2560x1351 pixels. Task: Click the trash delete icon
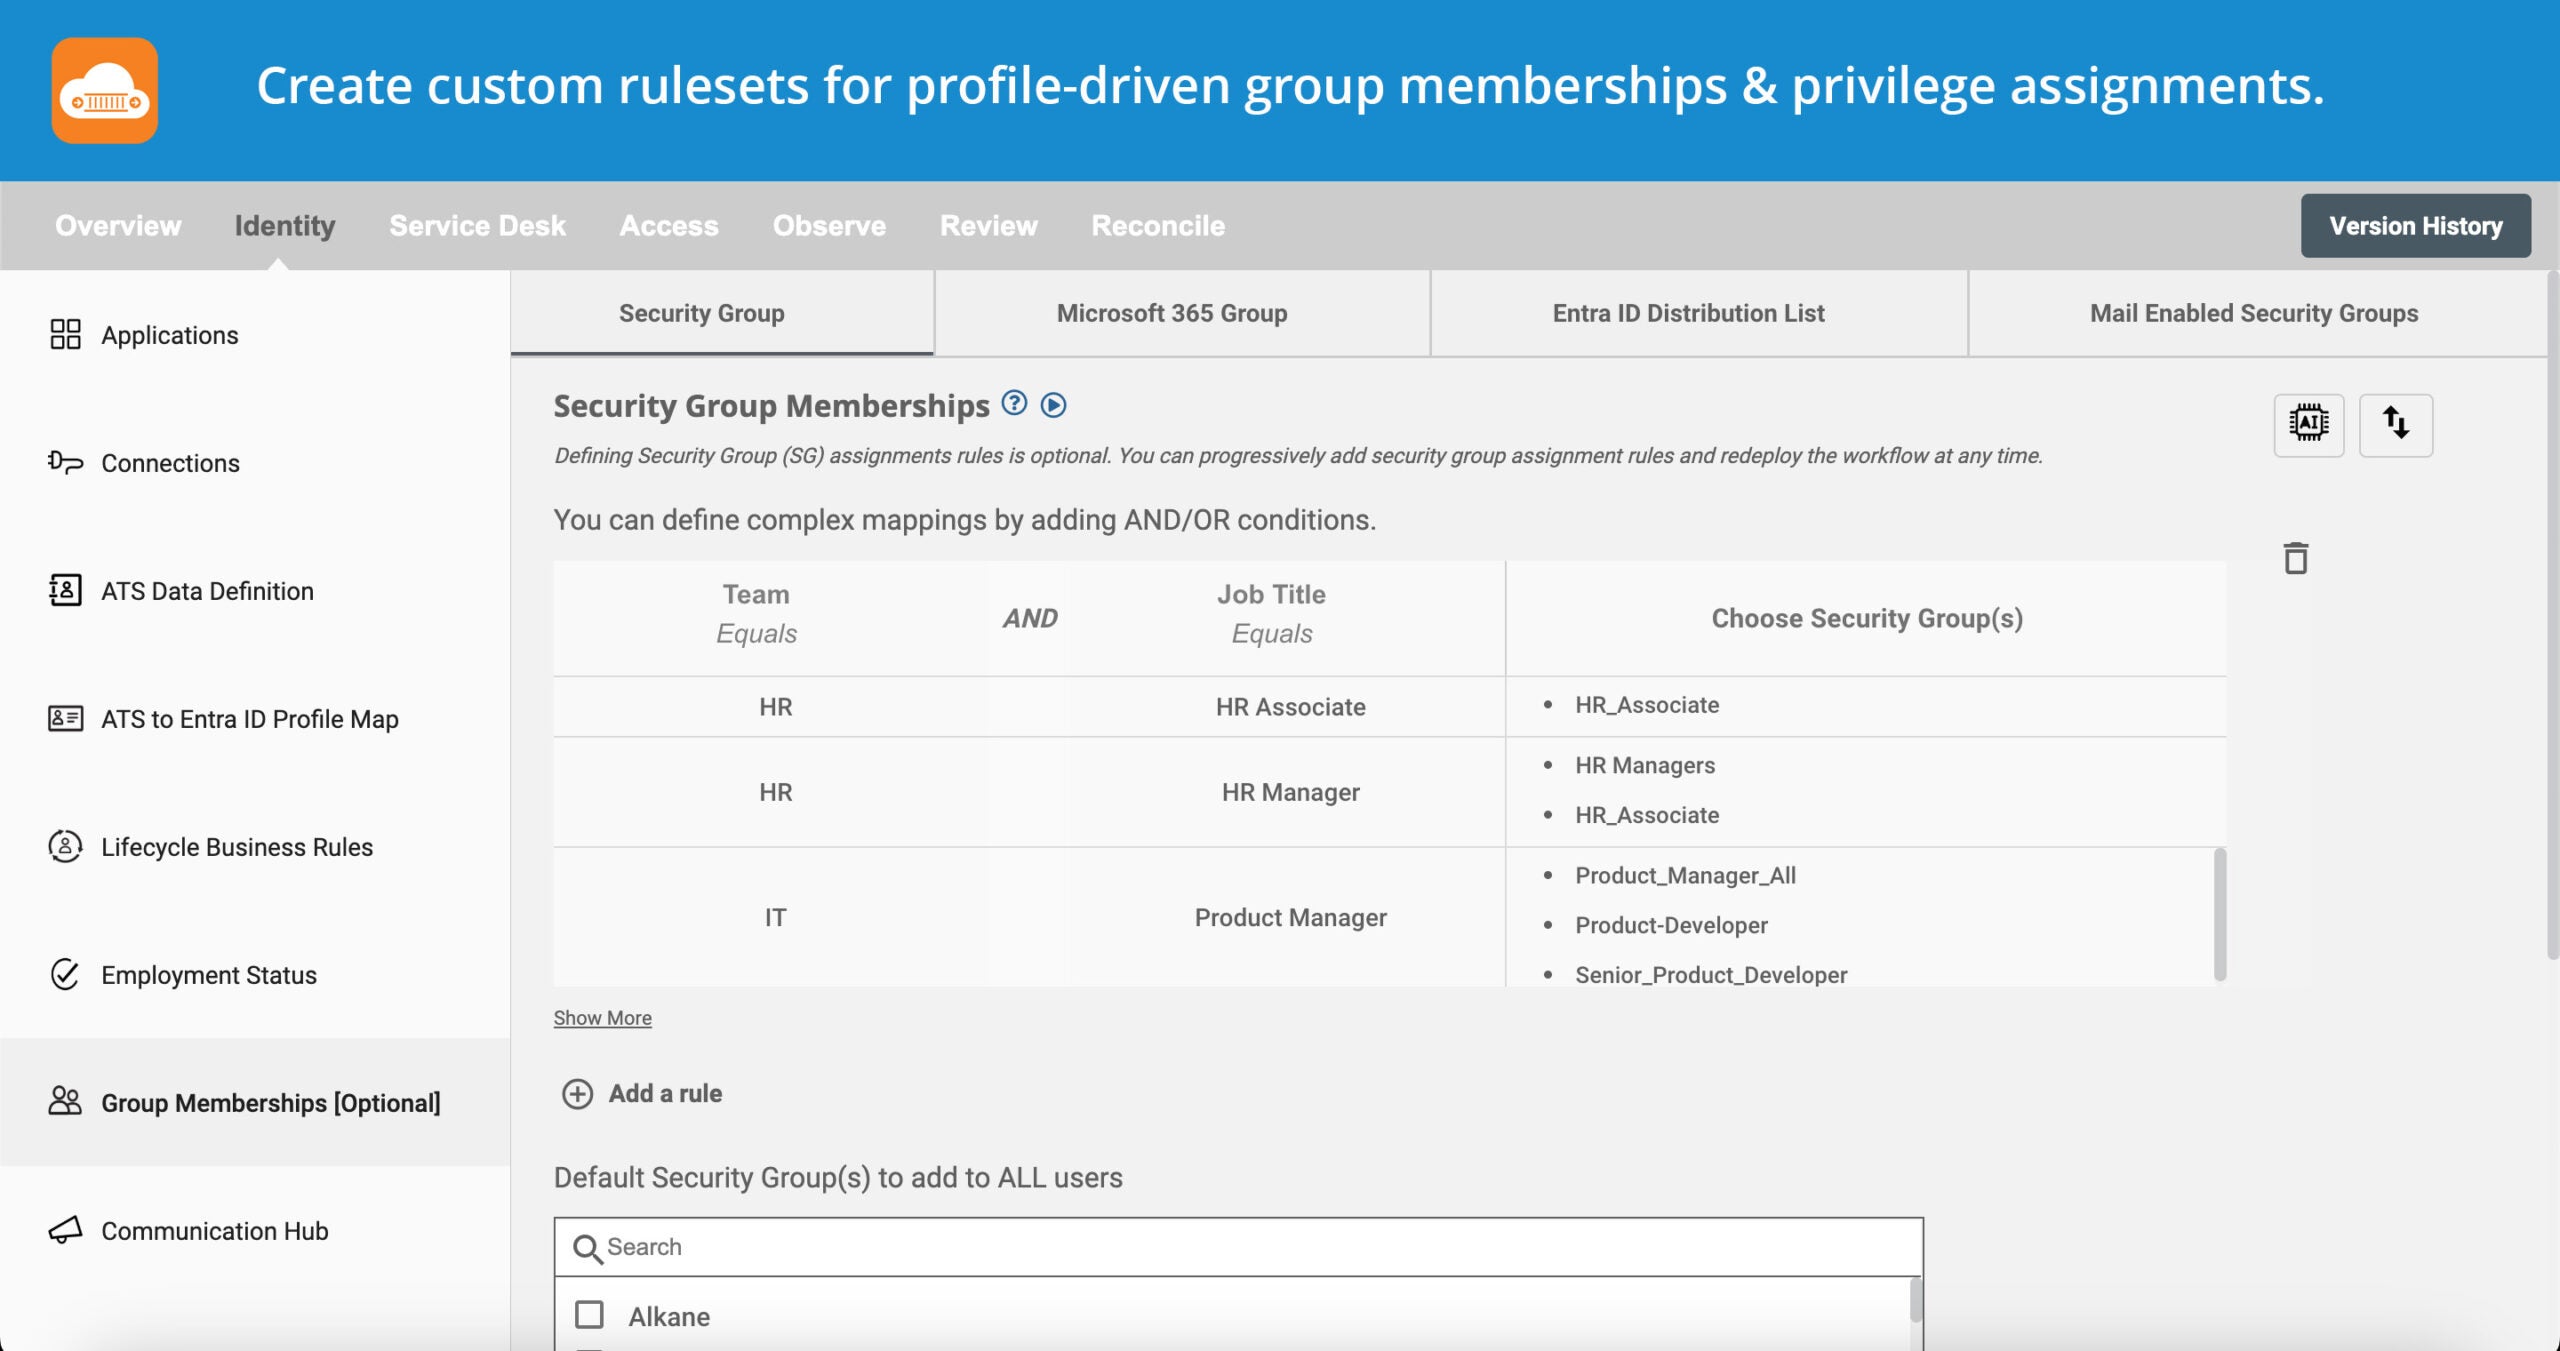2295,558
